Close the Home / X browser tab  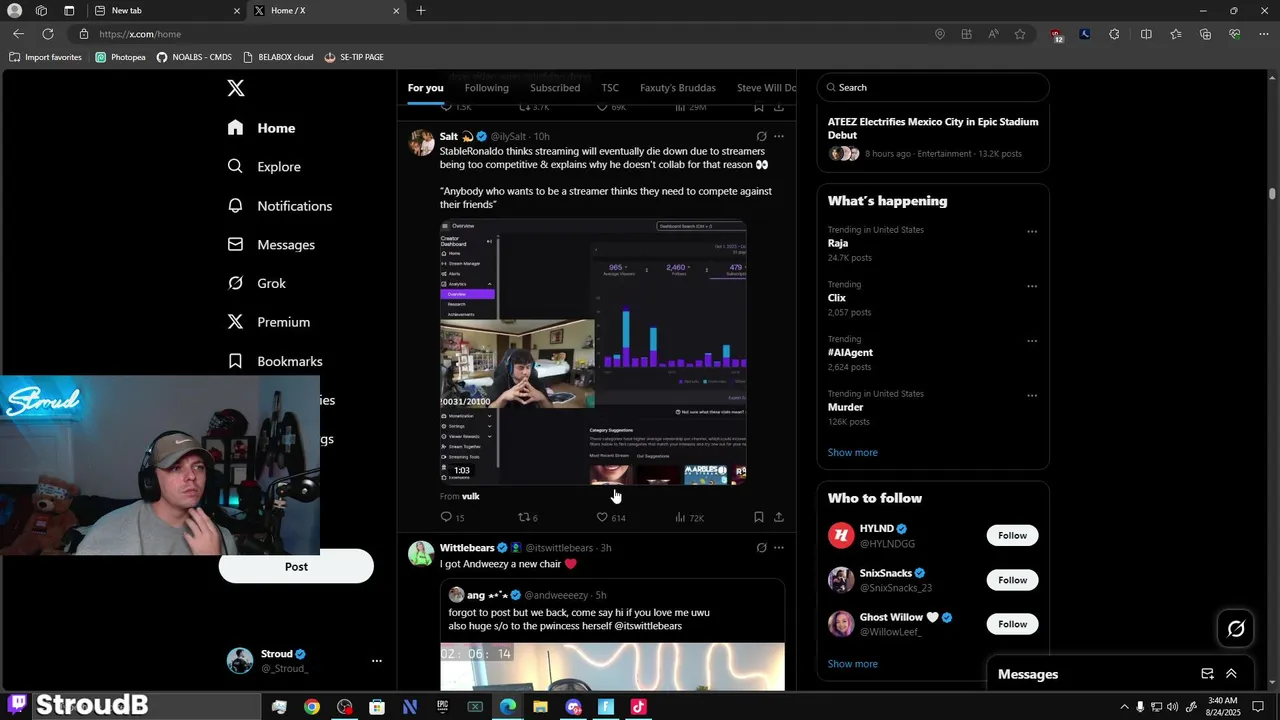click(x=396, y=10)
